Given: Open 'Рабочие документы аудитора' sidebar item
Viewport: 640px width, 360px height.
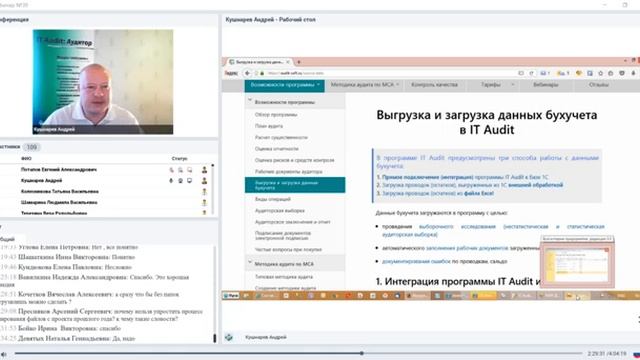Looking at the screenshot, I should 288,172.
